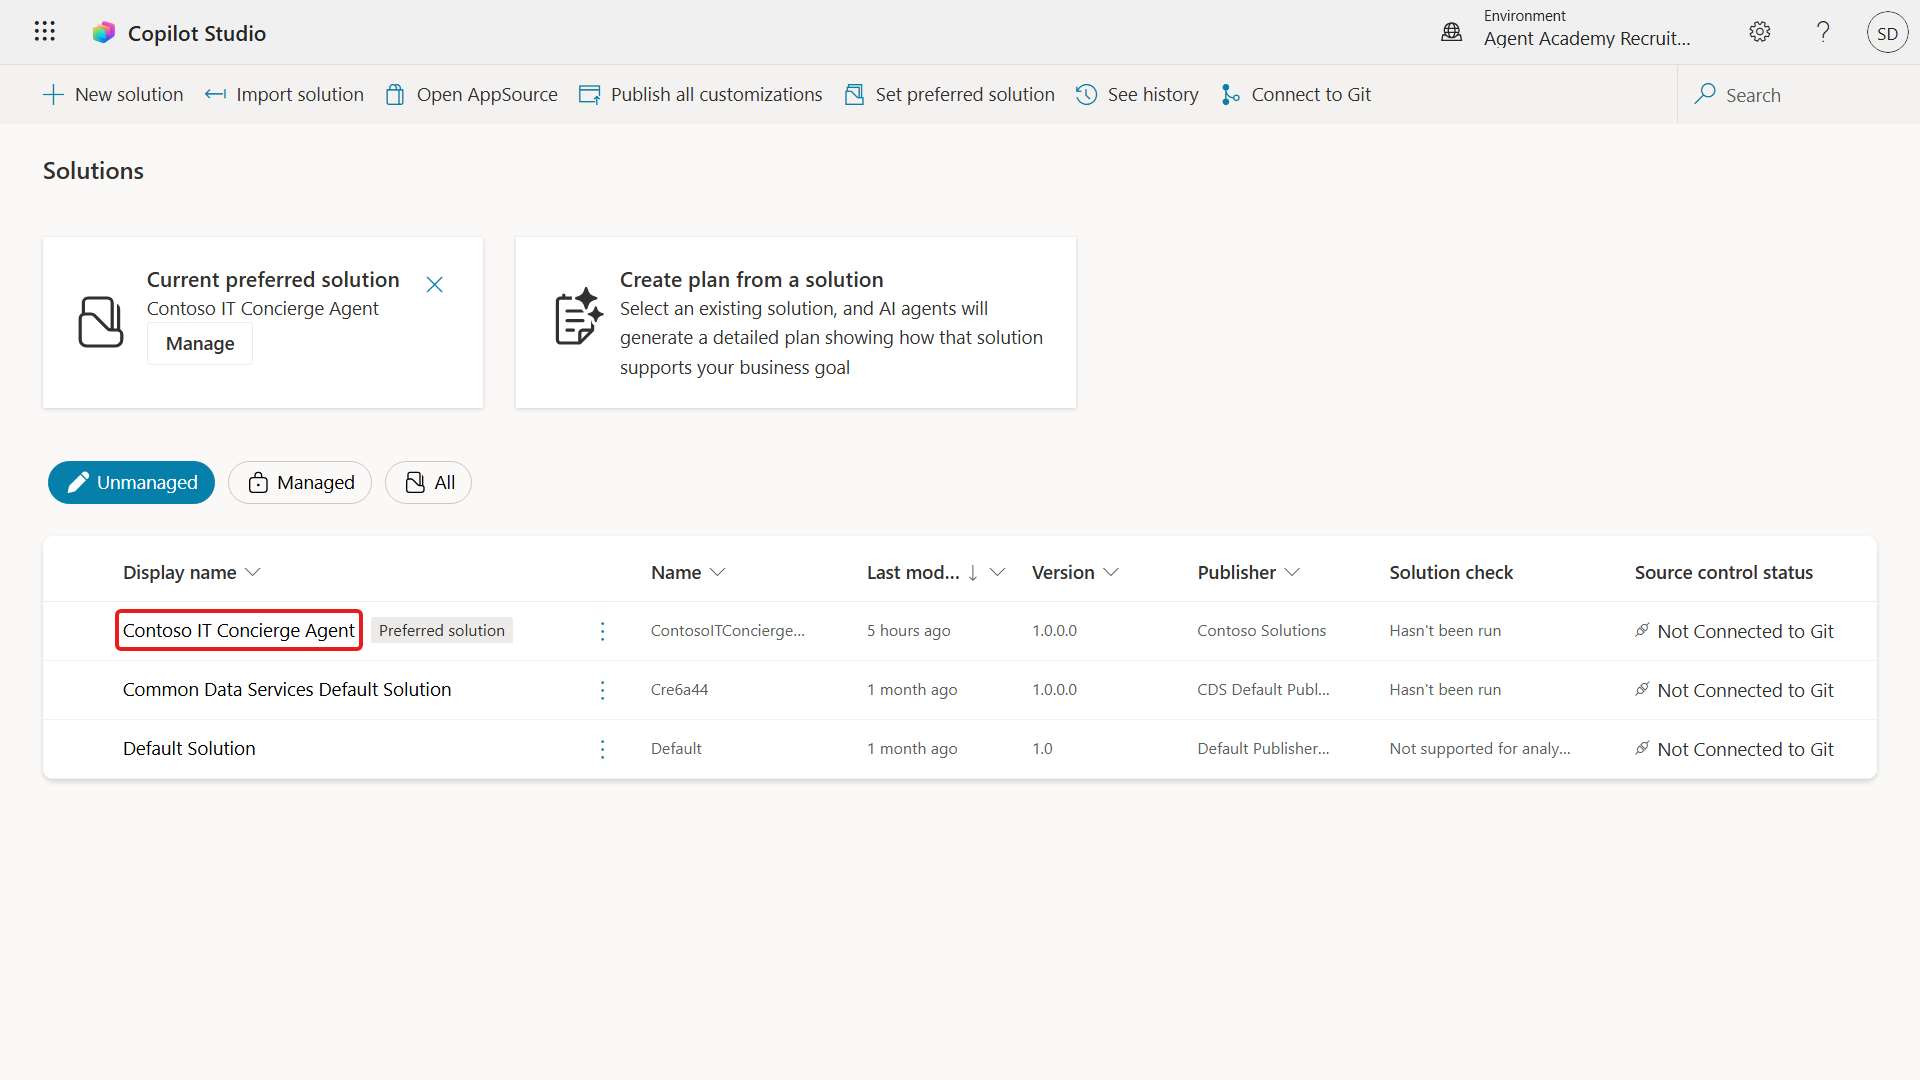
Task: Click Not supported for analy... cell
Action: point(1479,748)
